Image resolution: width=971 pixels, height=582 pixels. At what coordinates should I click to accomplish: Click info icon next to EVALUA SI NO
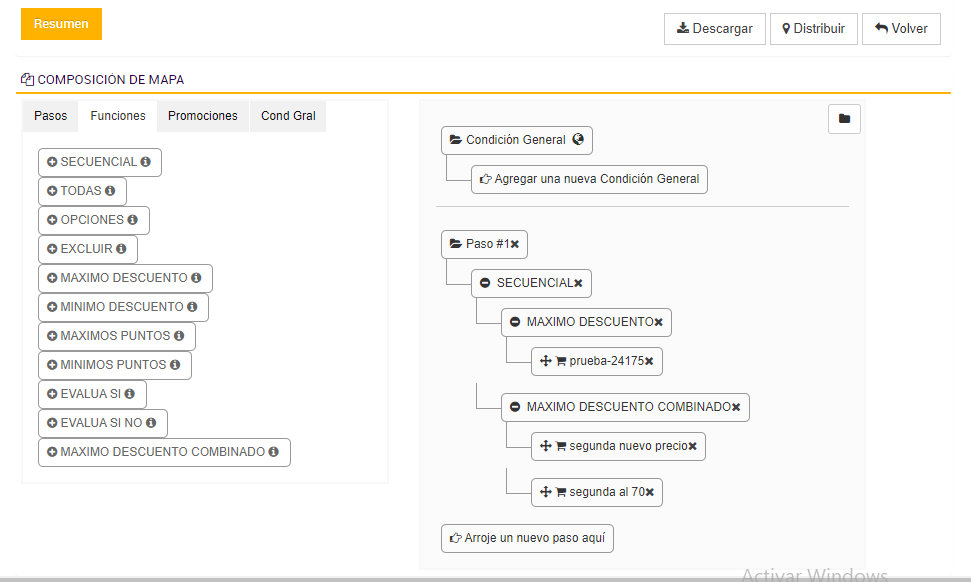pyautogui.click(x=152, y=423)
